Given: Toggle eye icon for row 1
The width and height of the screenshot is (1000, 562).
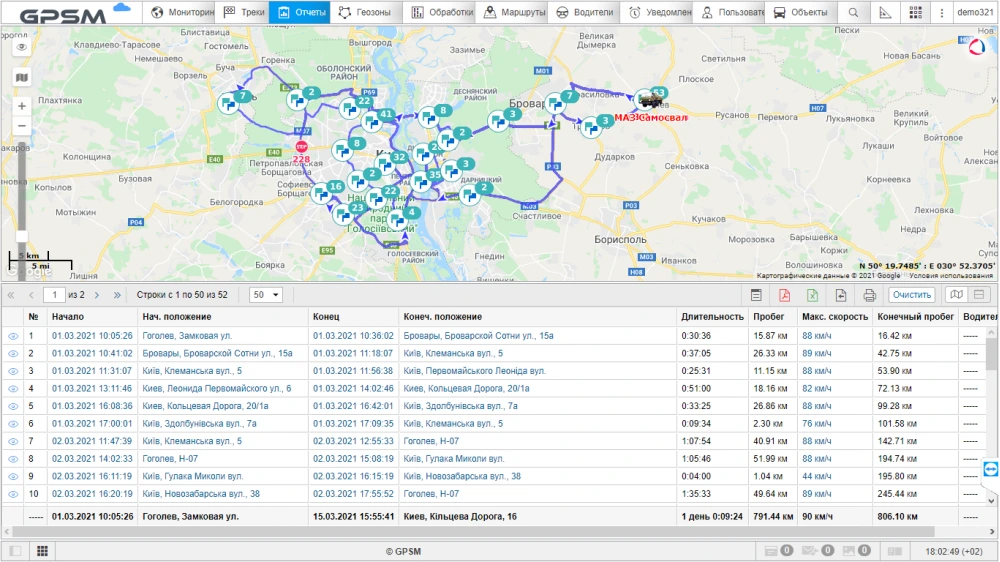Looking at the screenshot, I should click(x=14, y=337).
